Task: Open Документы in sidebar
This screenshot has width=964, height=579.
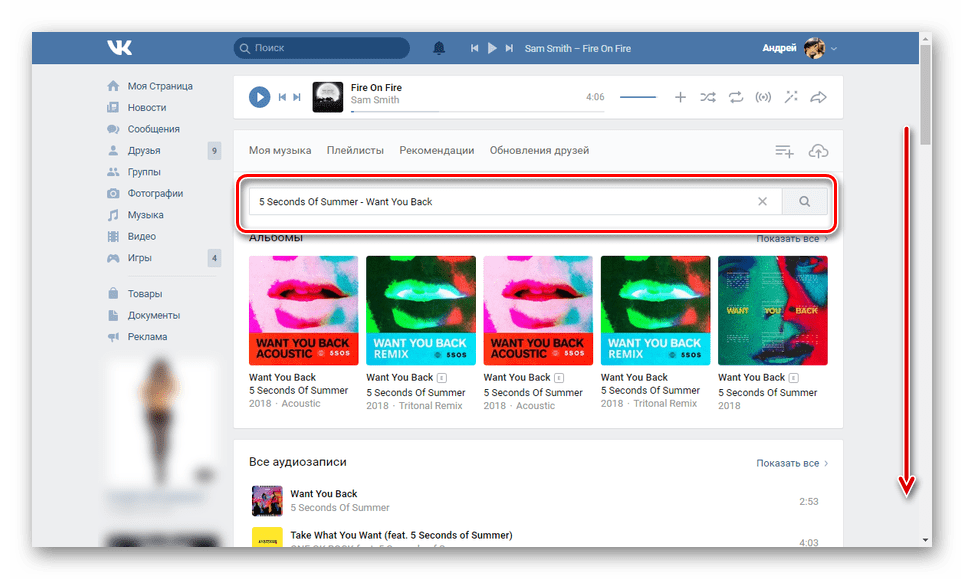Action: 154,315
